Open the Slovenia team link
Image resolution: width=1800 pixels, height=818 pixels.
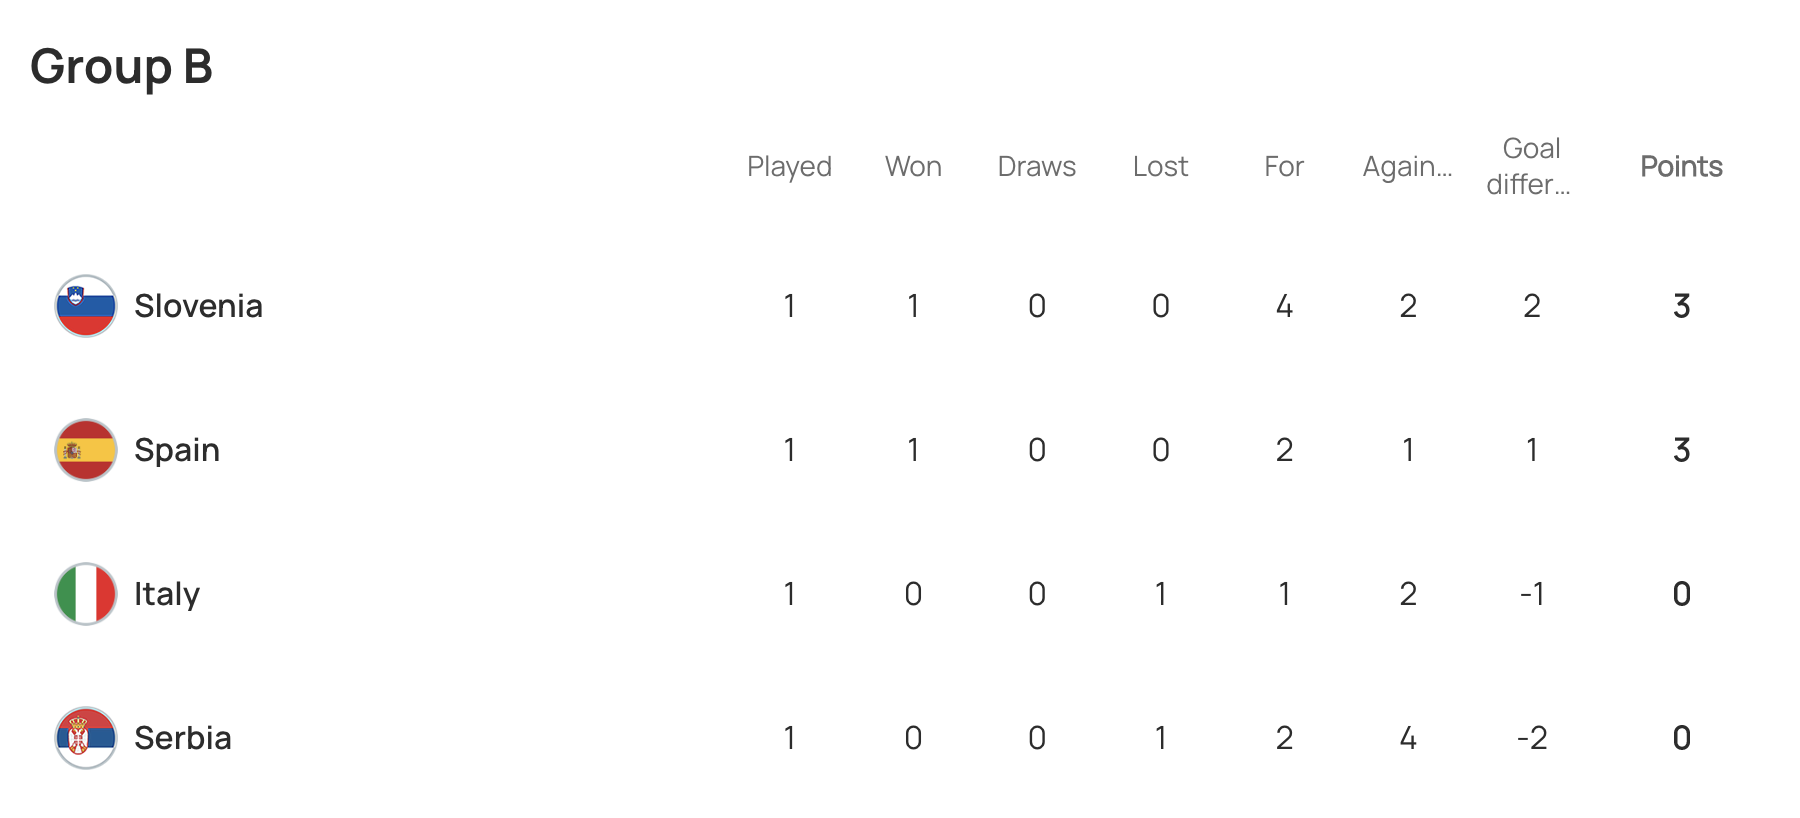pos(198,306)
